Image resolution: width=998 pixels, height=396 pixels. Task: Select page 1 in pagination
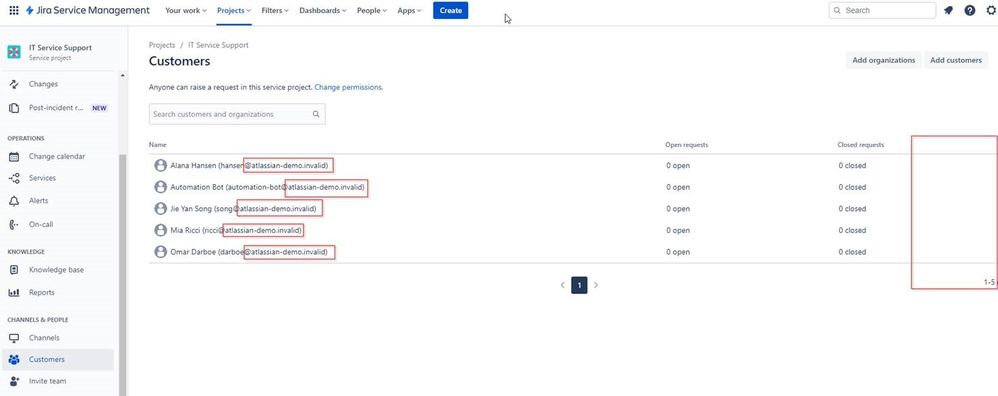tap(579, 285)
